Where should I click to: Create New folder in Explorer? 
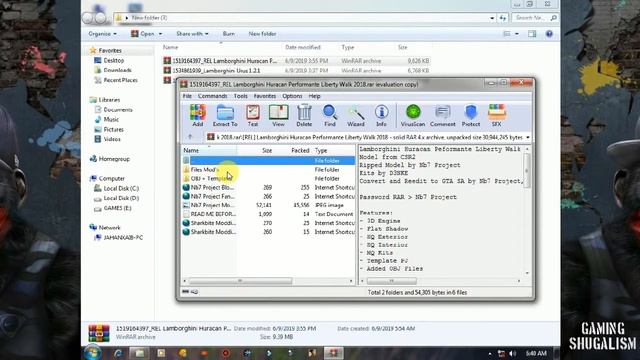[262, 33]
